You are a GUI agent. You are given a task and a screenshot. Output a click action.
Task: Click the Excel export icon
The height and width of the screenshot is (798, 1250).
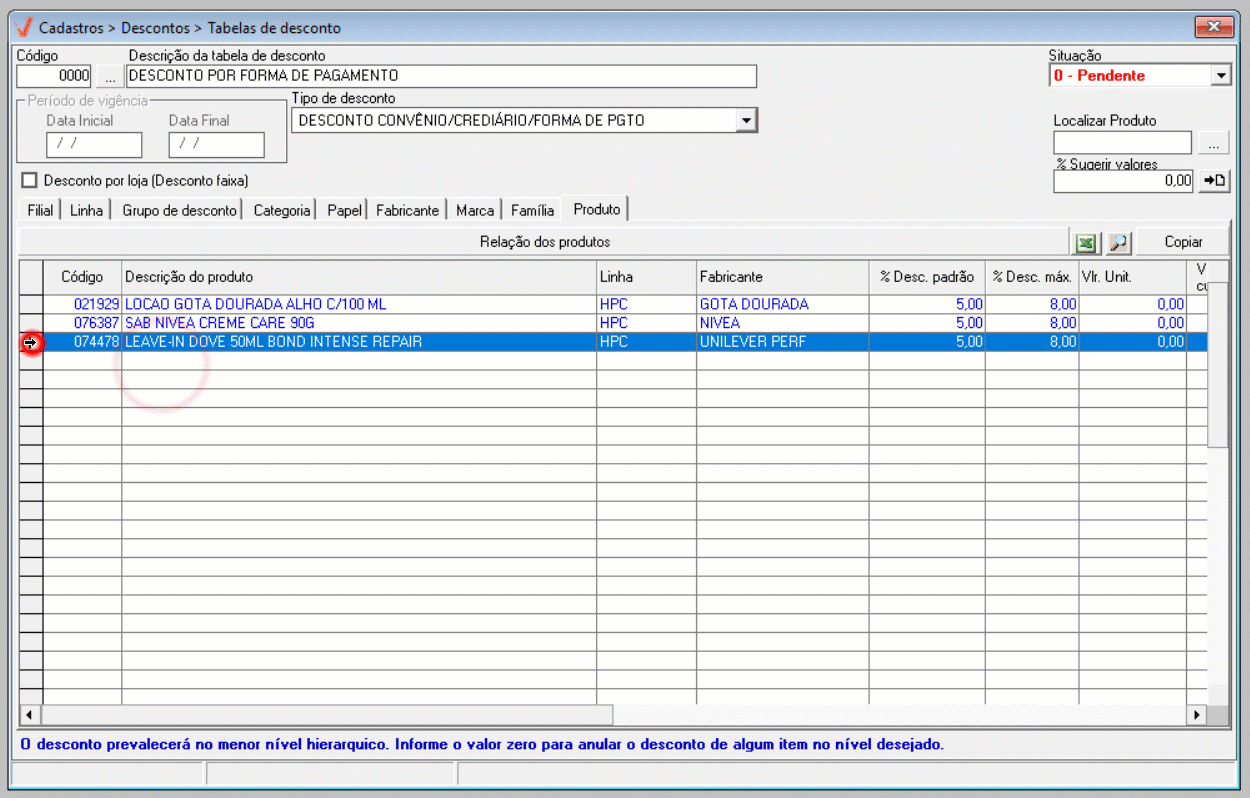(x=1086, y=243)
